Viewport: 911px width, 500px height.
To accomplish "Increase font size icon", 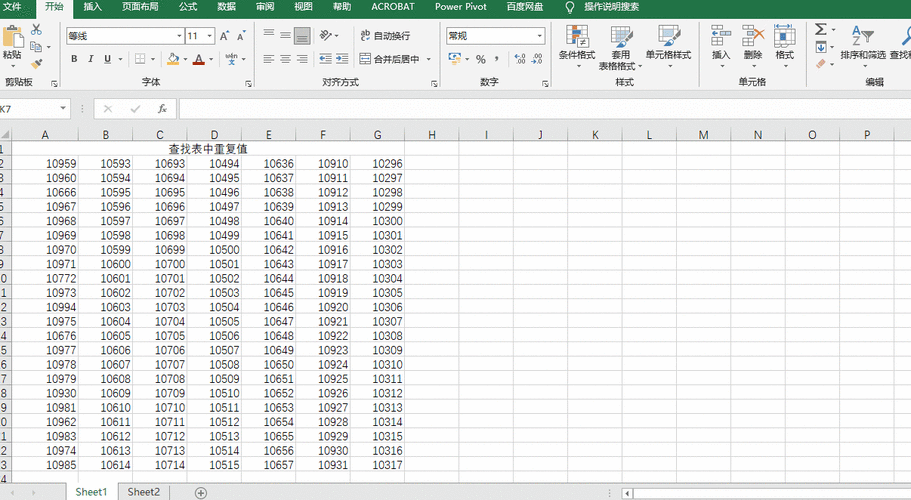I will coord(224,36).
